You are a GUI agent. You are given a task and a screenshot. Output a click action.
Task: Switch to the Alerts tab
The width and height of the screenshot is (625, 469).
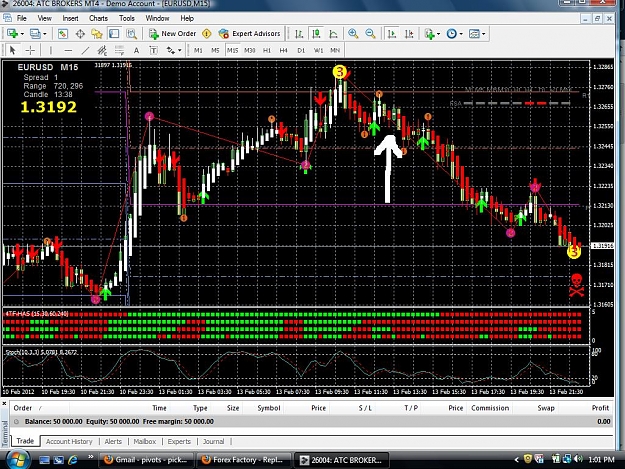pos(113,442)
